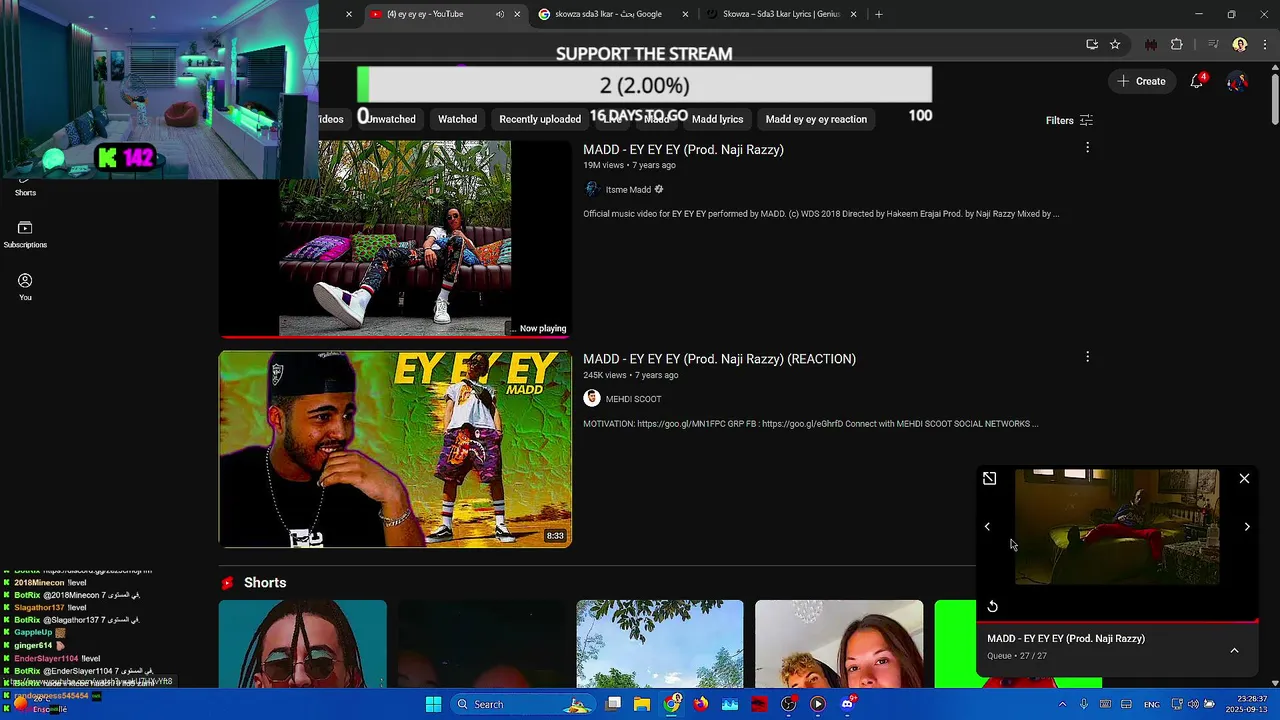Select the Unwatched filter chip
The height and width of the screenshot is (720, 1280).
(390, 119)
